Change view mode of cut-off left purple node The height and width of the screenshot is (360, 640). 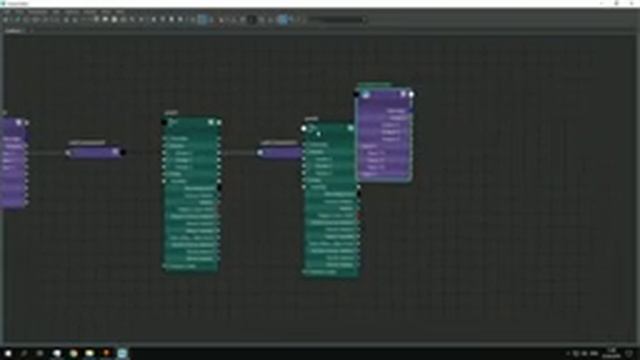pos(18,122)
